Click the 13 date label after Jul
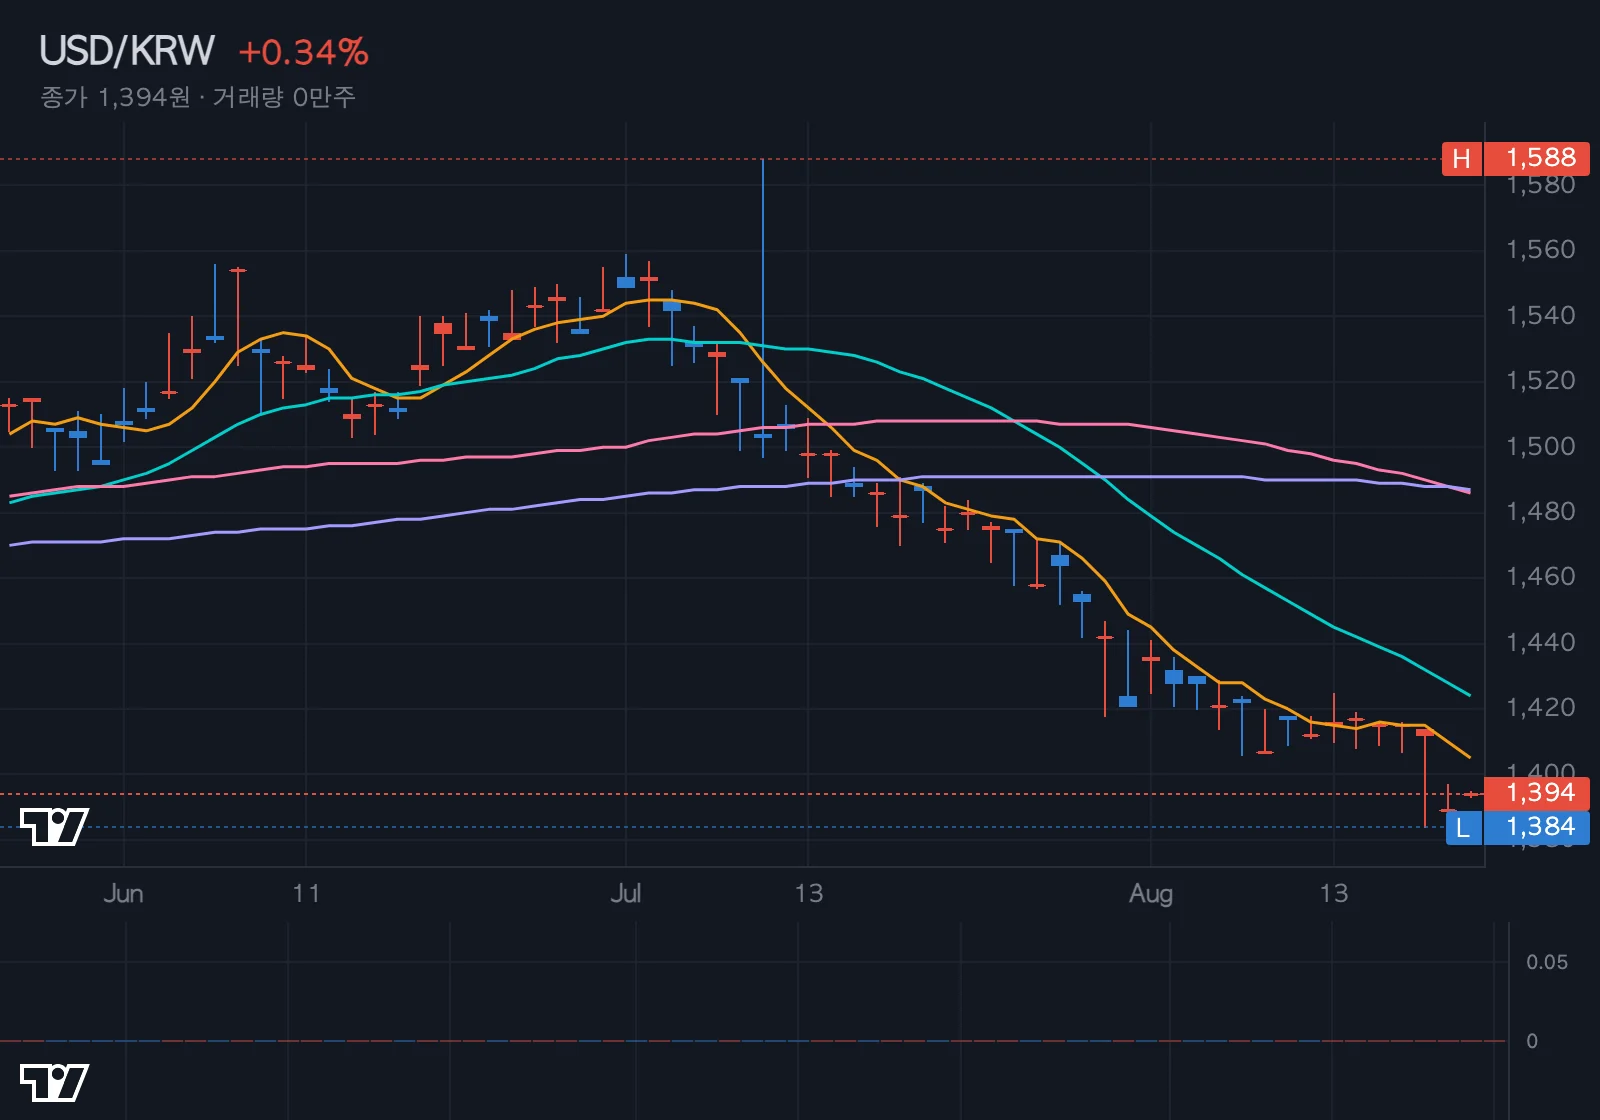 tap(808, 893)
